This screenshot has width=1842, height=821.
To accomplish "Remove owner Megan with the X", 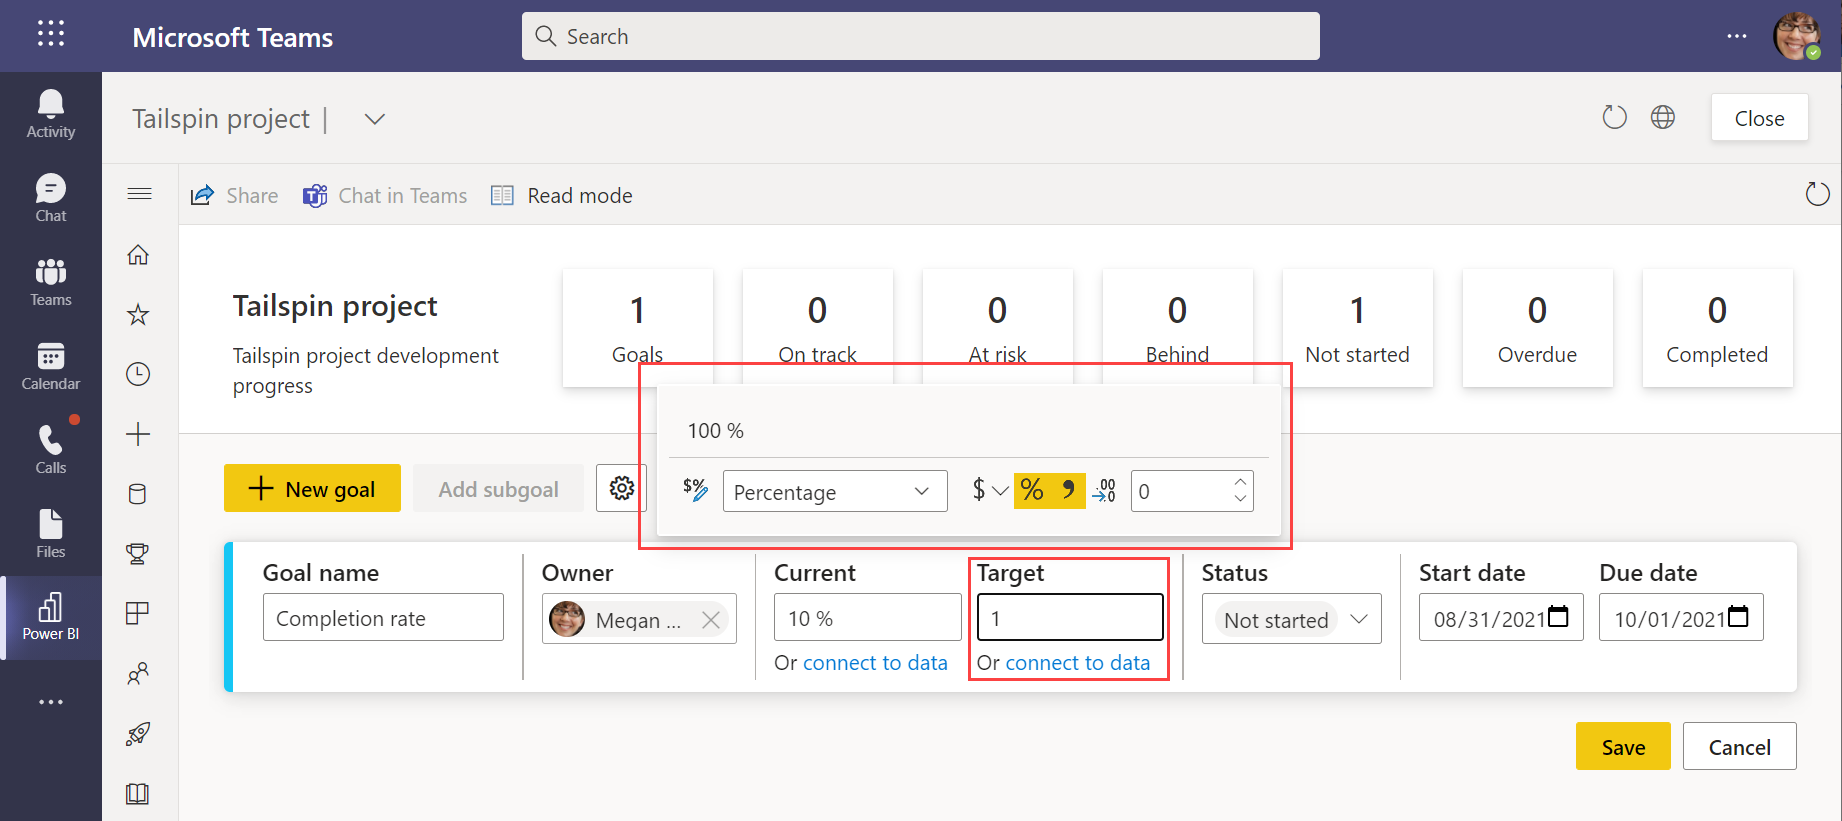I will pyautogui.click(x=711, y=620).
